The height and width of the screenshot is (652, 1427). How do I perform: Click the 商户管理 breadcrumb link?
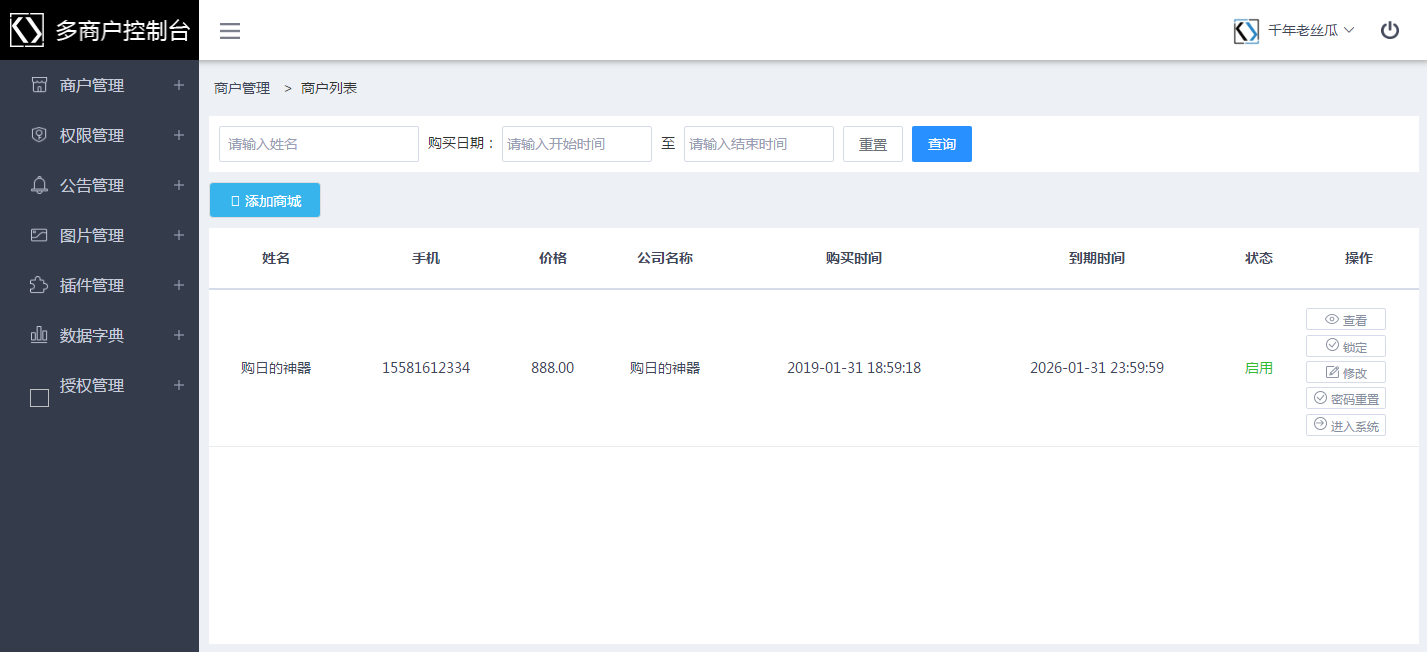242,88
